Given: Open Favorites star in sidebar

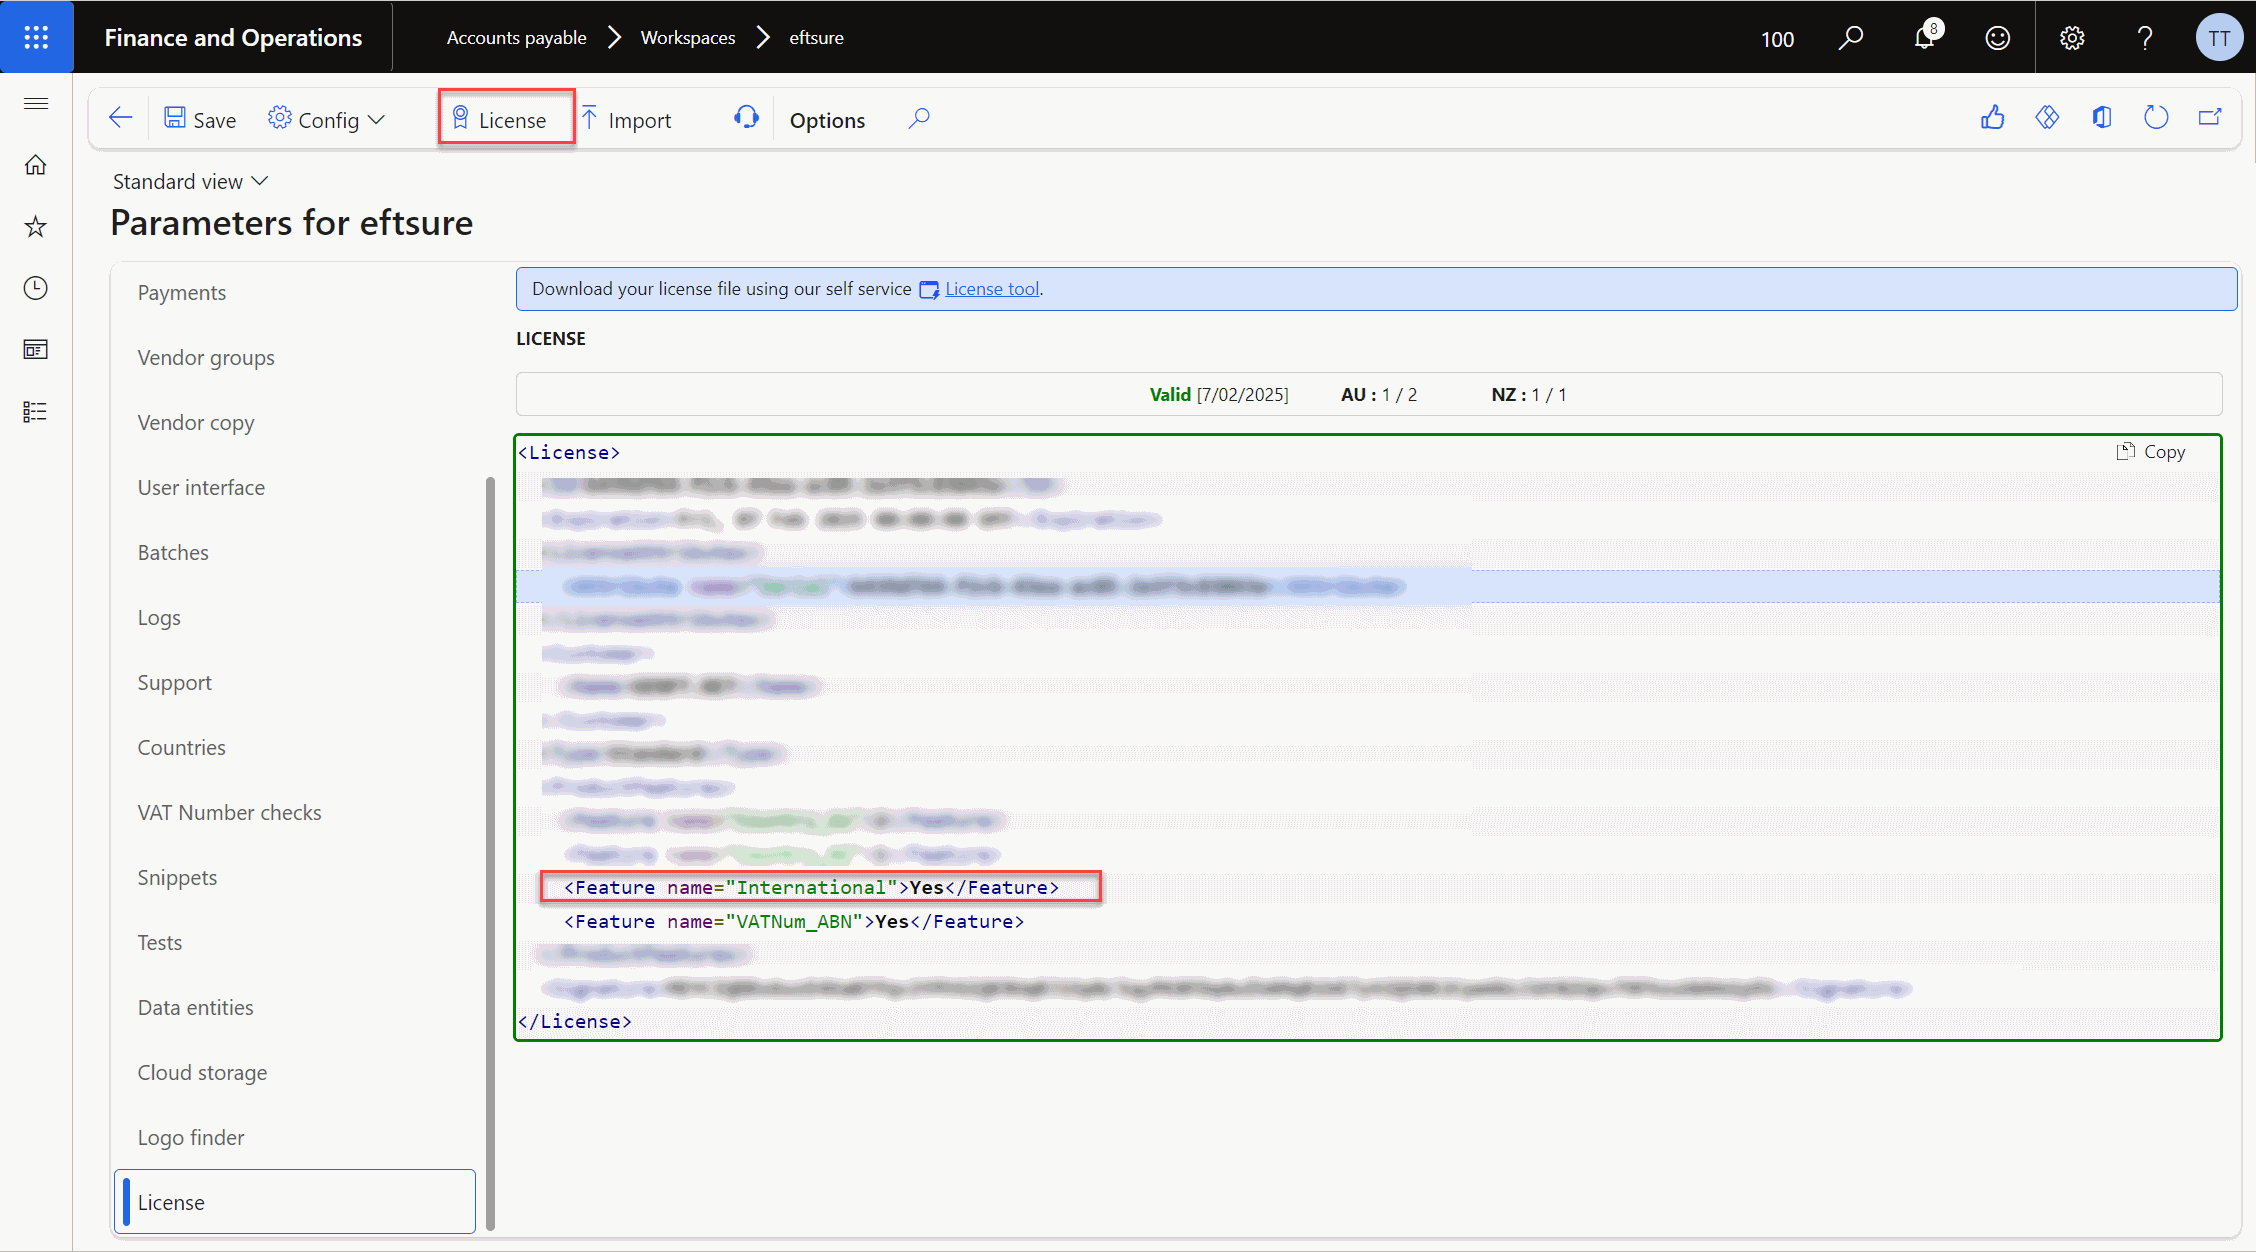Looking at the screenshot, I should (x=36, y=226).
